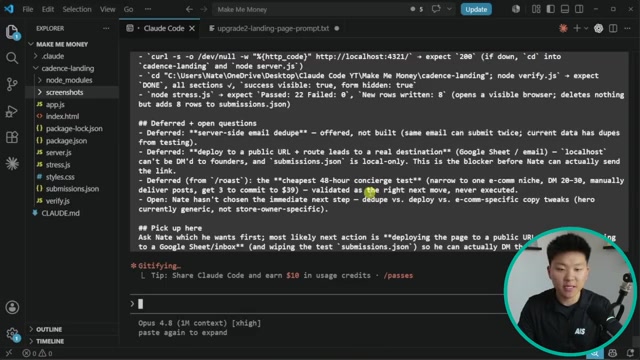Expand the TIMELINE section
Screen dimensions: 640x360
(31, 341)
